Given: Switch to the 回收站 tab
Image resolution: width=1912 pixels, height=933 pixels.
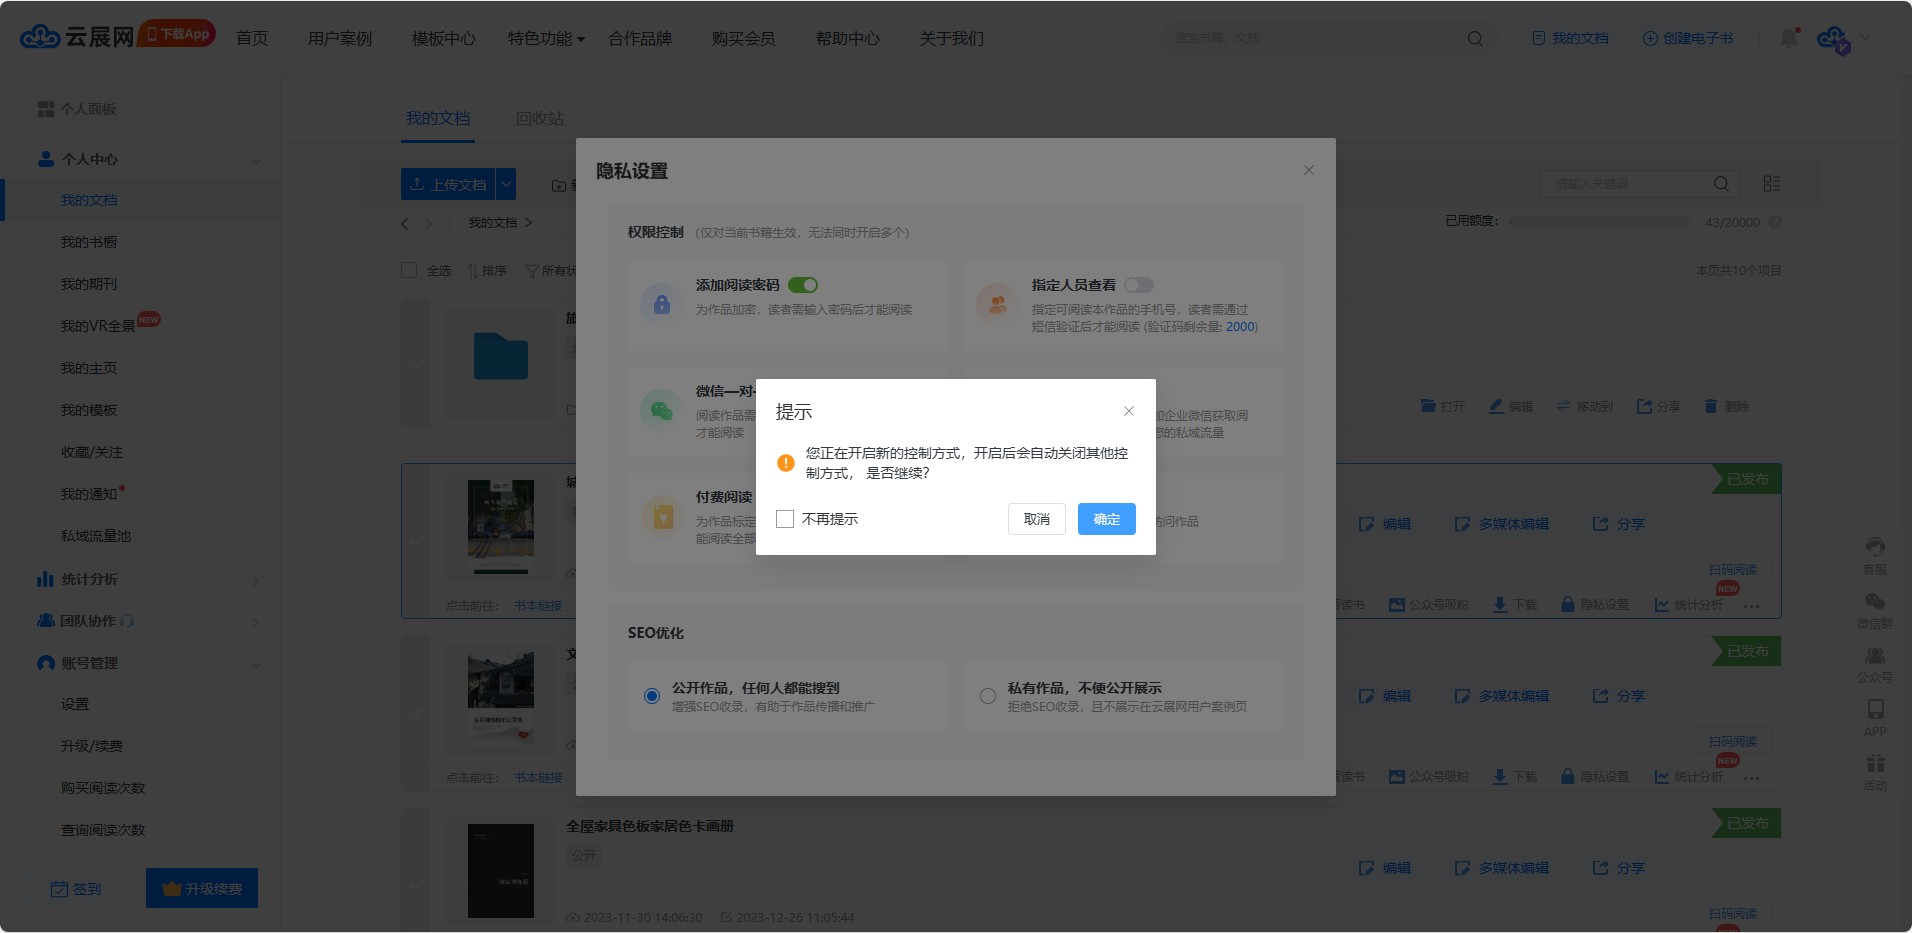Looking at the screenshot, I should tap(540, 119).
